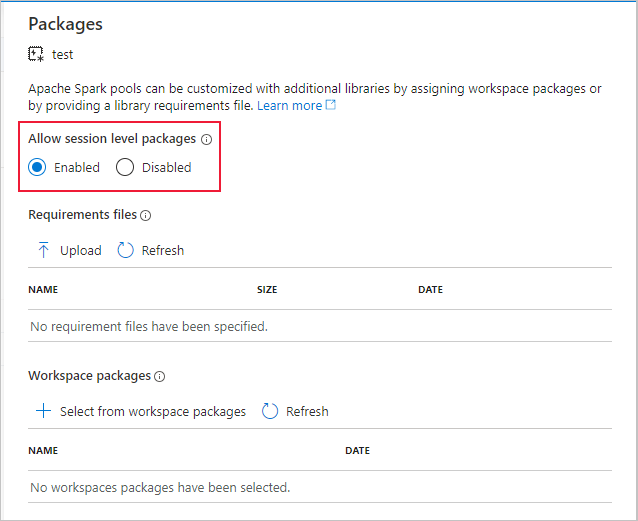Click the Refresh icon under Requirements files
The image size is (638, 521).
click(126, 250)
